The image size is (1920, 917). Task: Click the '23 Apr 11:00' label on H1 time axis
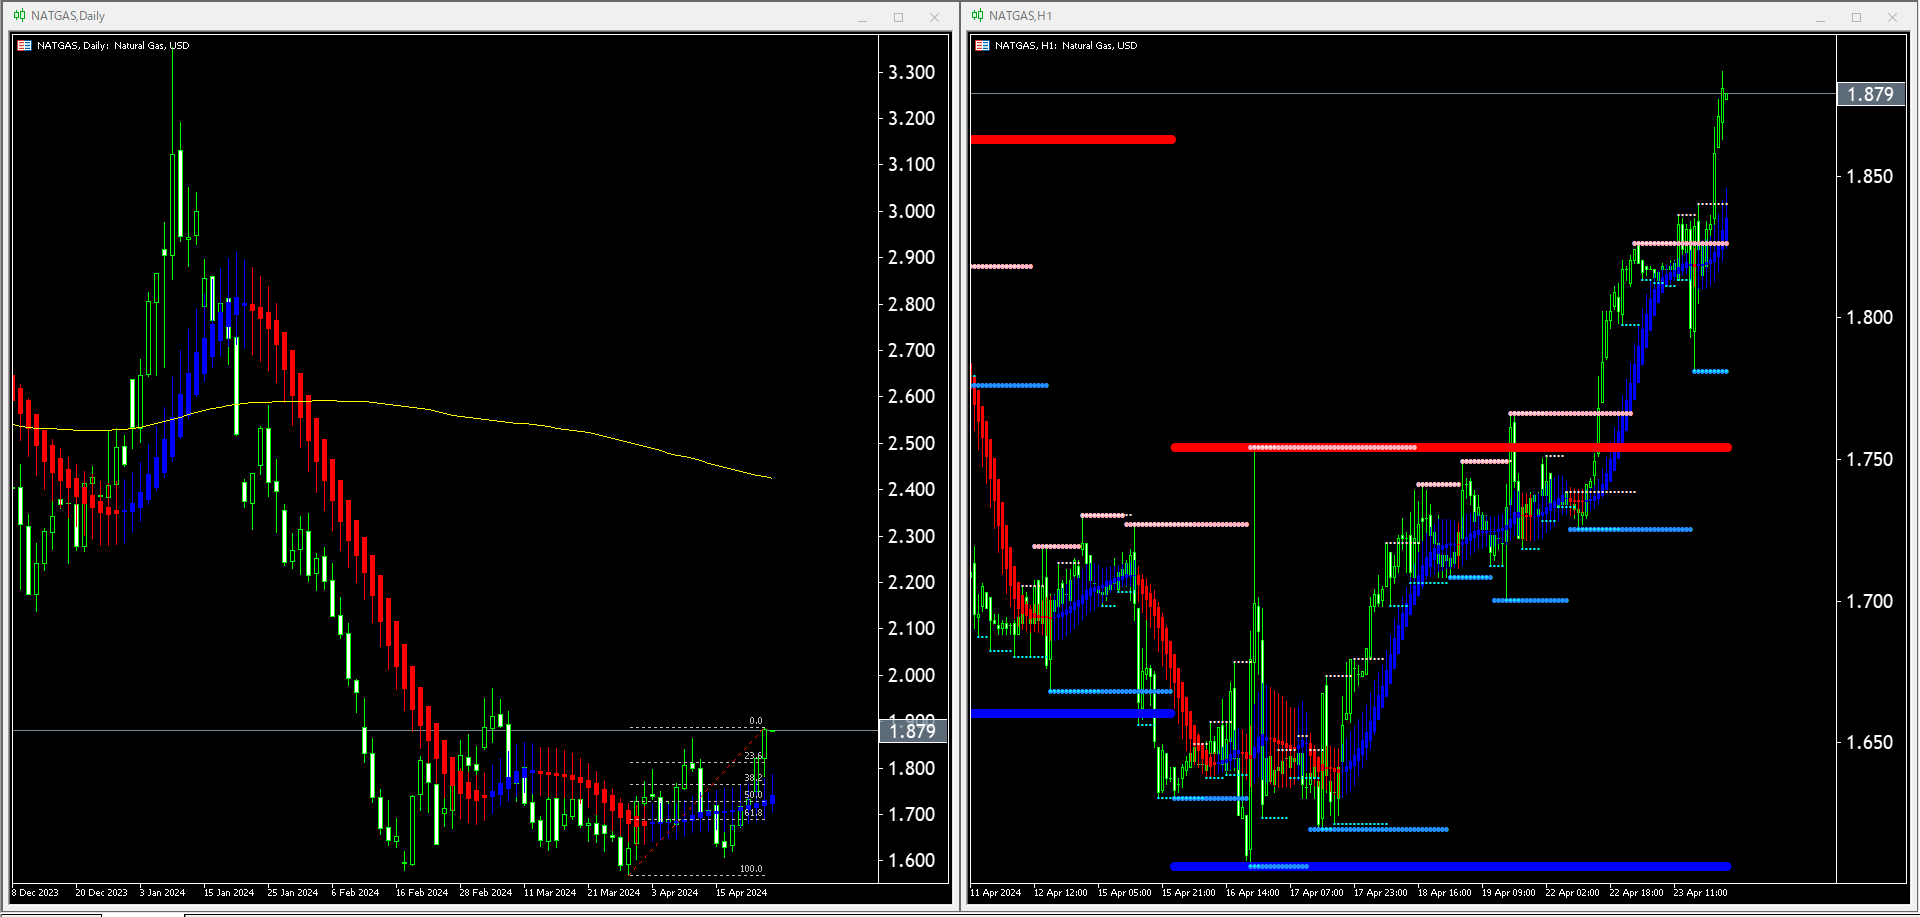coord(1701,893)
